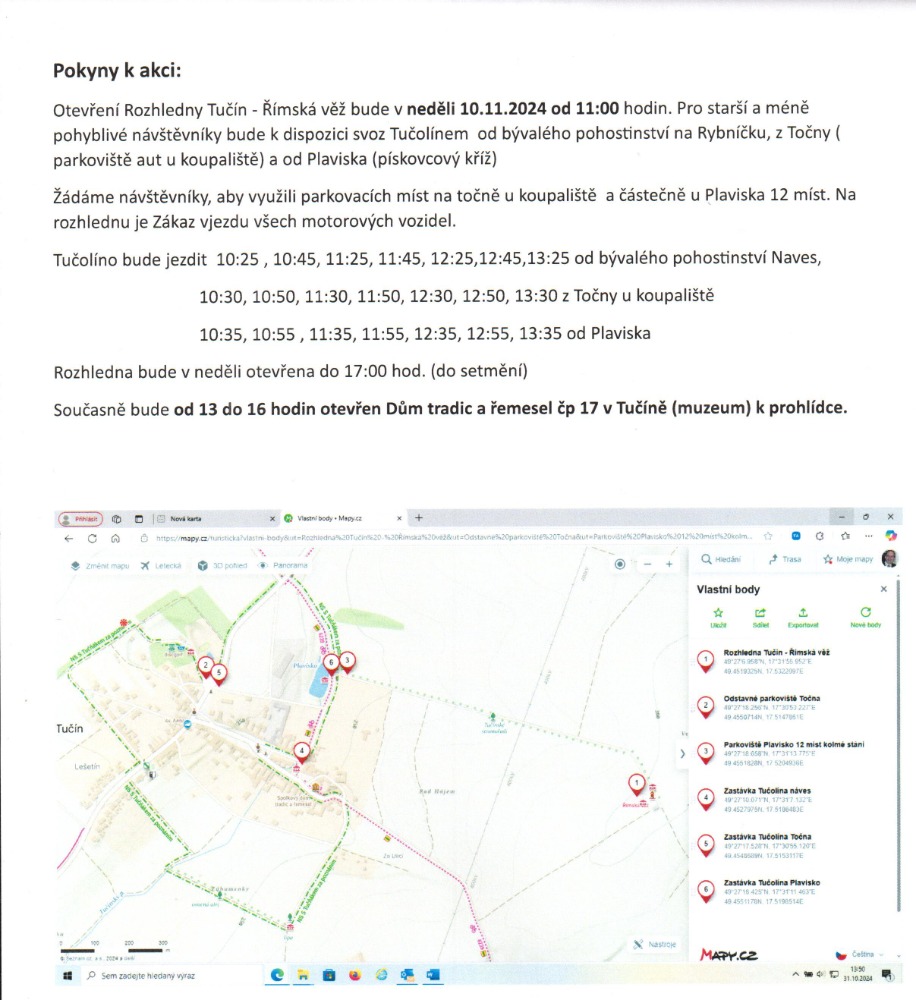Click the Nové body refresh icon
The width and height of the screenshot is (916, 1000).
coord(865,613)
